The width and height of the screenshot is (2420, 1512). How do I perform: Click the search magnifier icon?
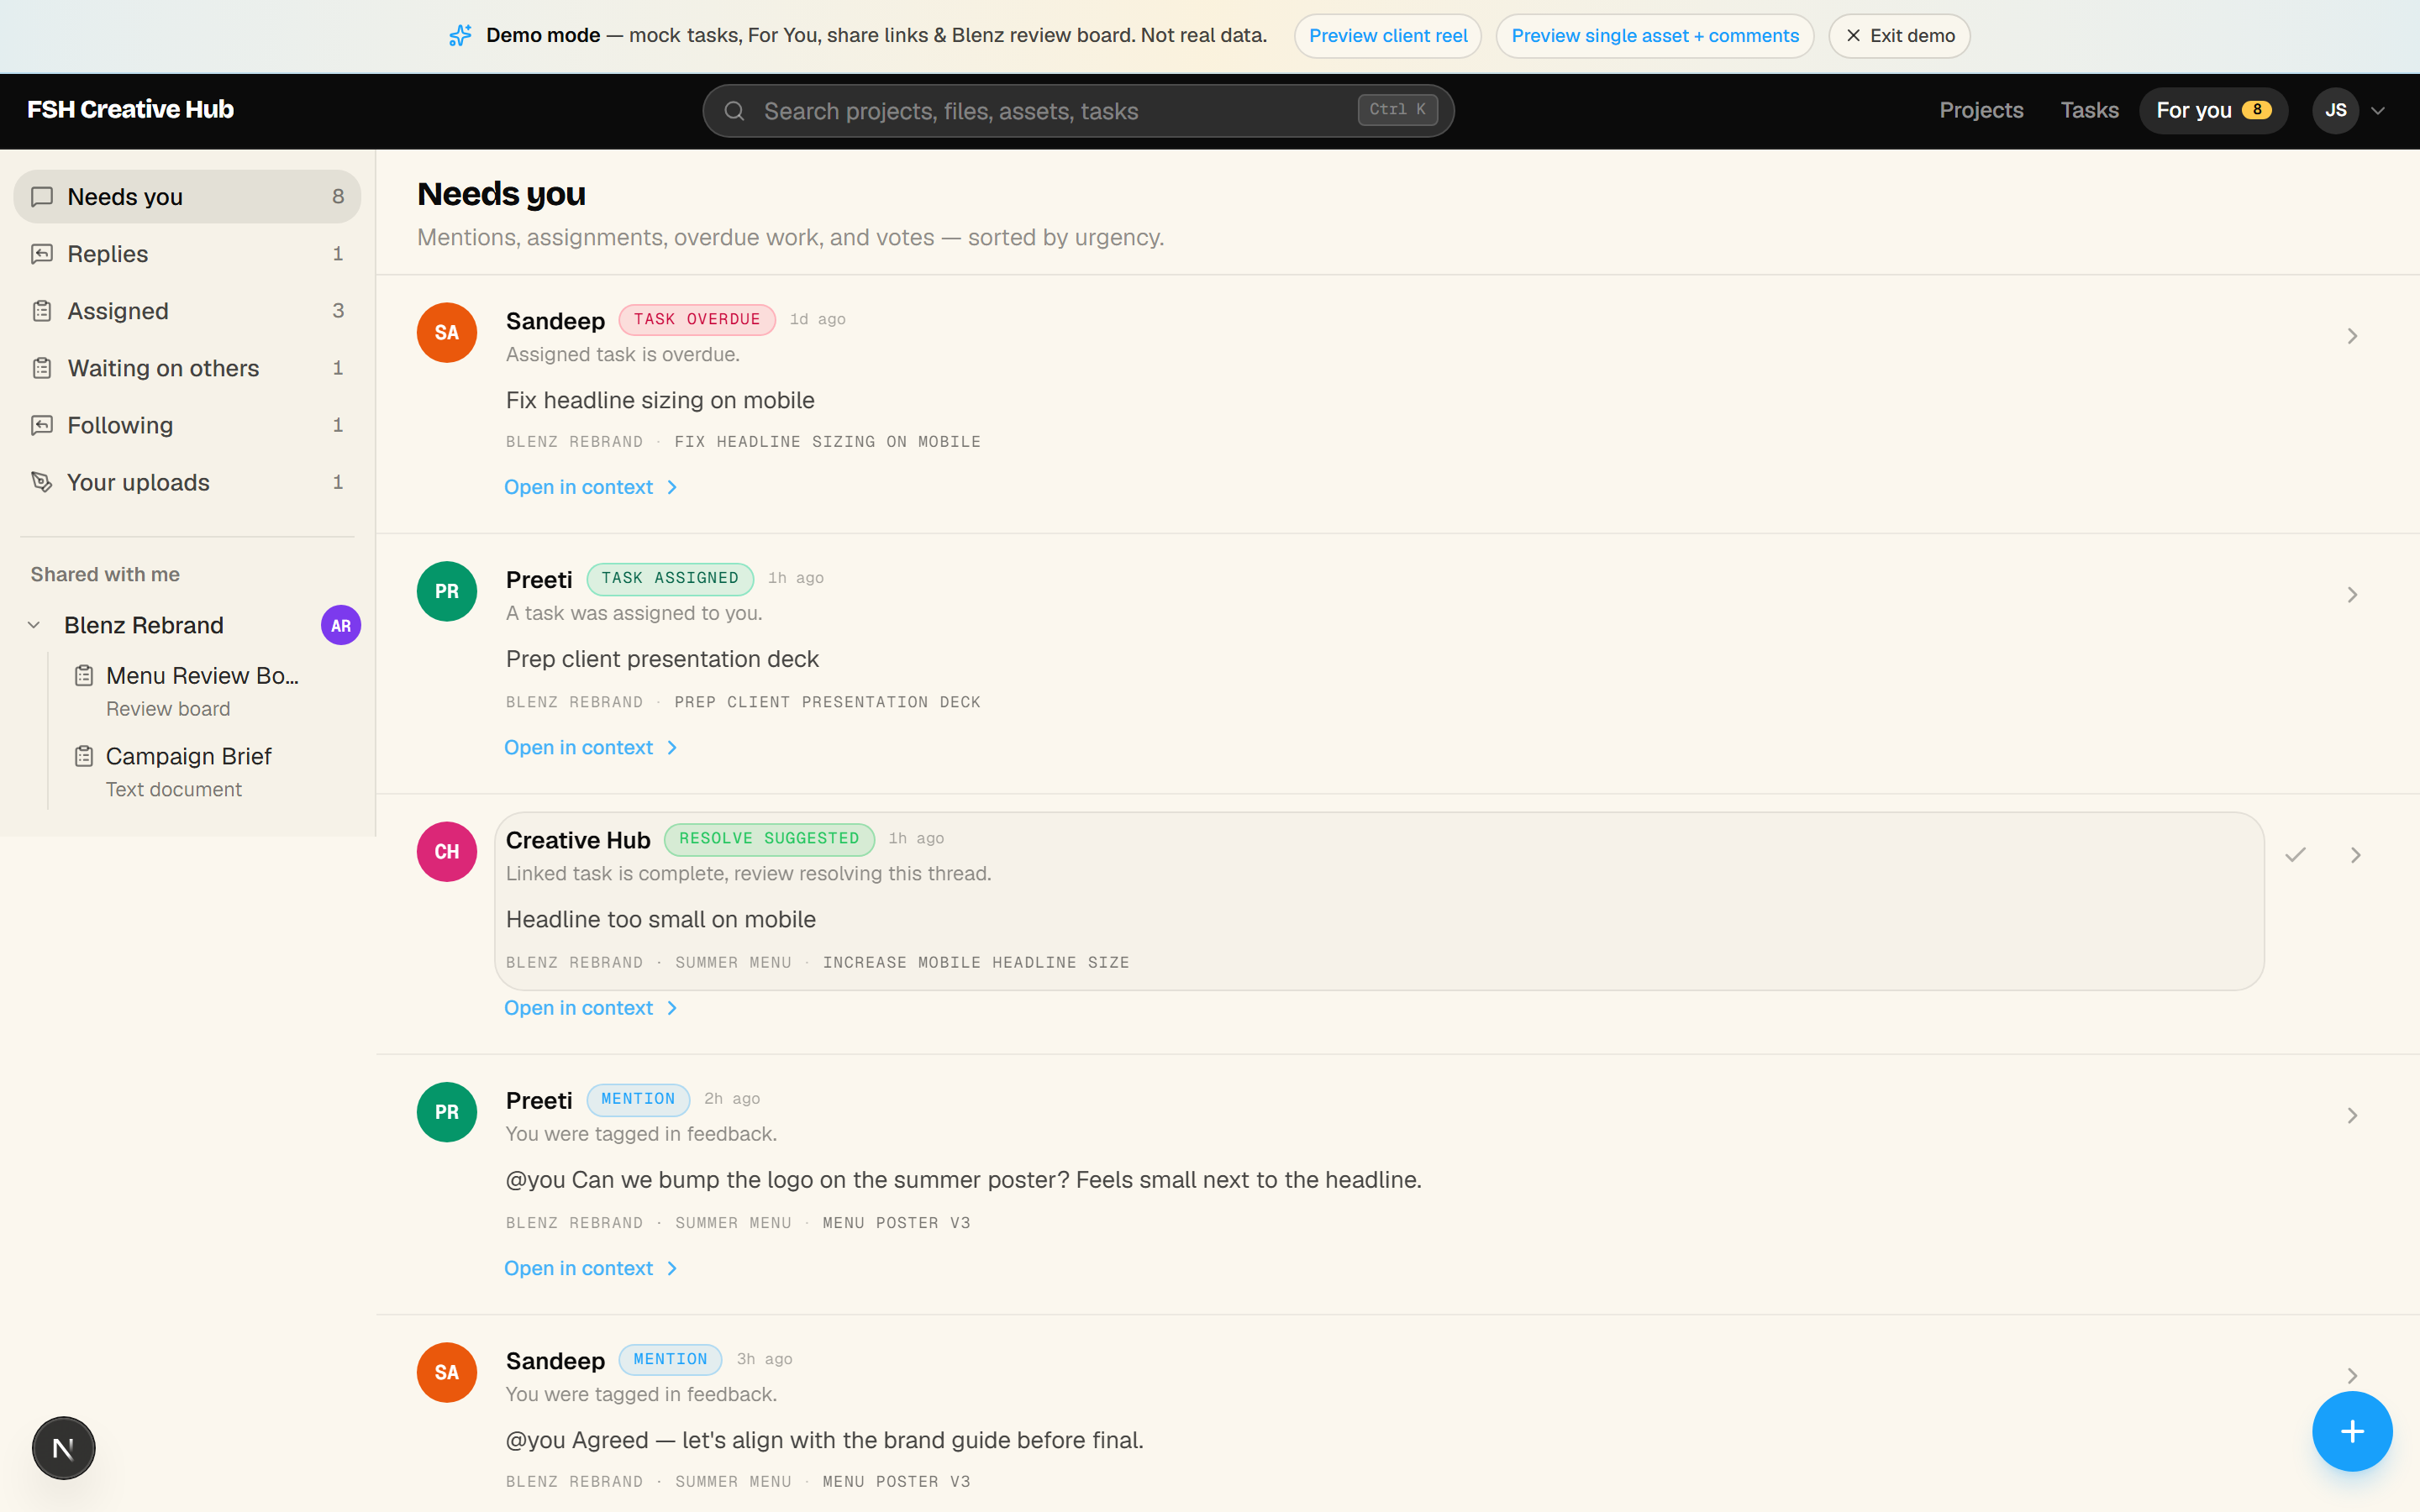(x=734, y=111)
